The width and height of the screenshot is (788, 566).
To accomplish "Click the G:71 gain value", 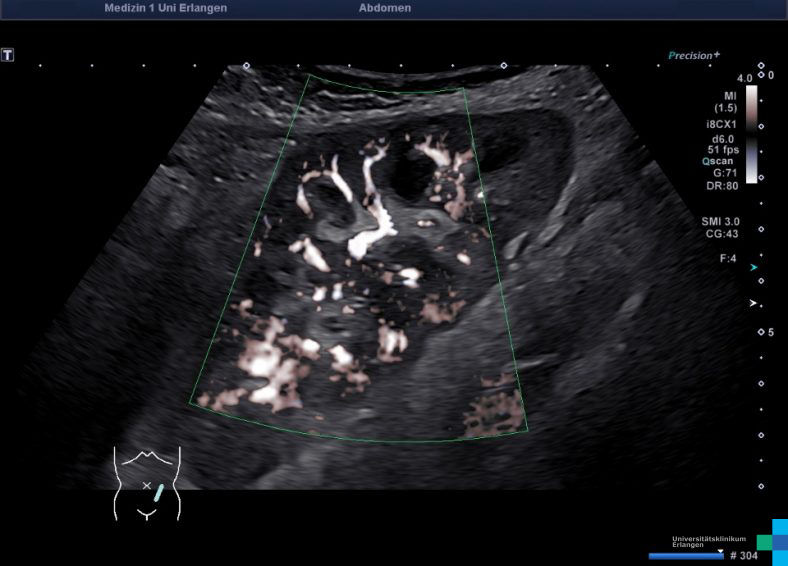I will [723, 173].
